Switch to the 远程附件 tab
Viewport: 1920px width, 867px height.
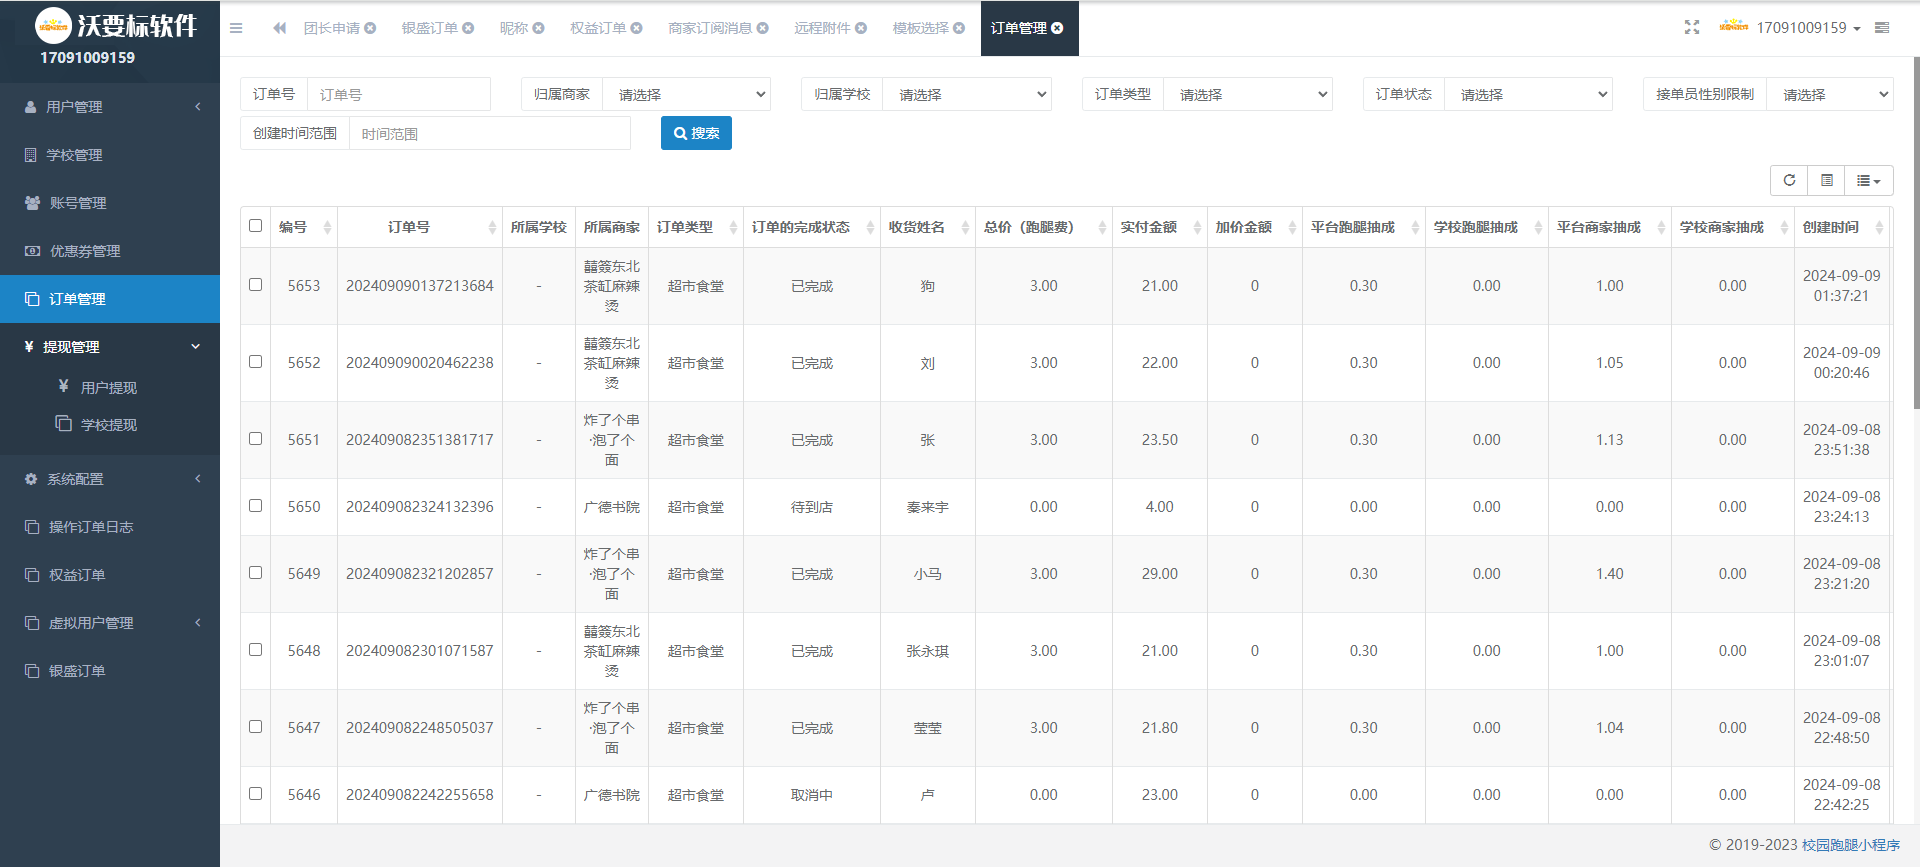[822, 28]
